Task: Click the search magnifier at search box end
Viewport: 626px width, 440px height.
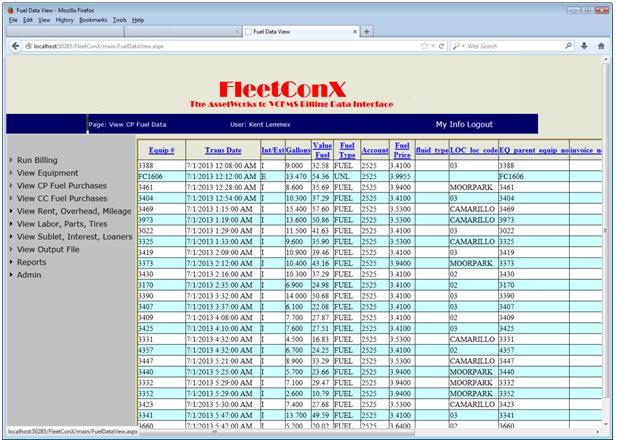Action: tap(568, 46)
